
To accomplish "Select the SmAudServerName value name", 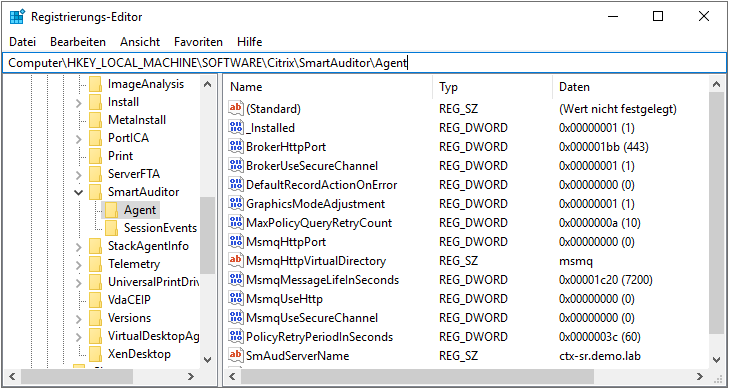I will 297,355.
